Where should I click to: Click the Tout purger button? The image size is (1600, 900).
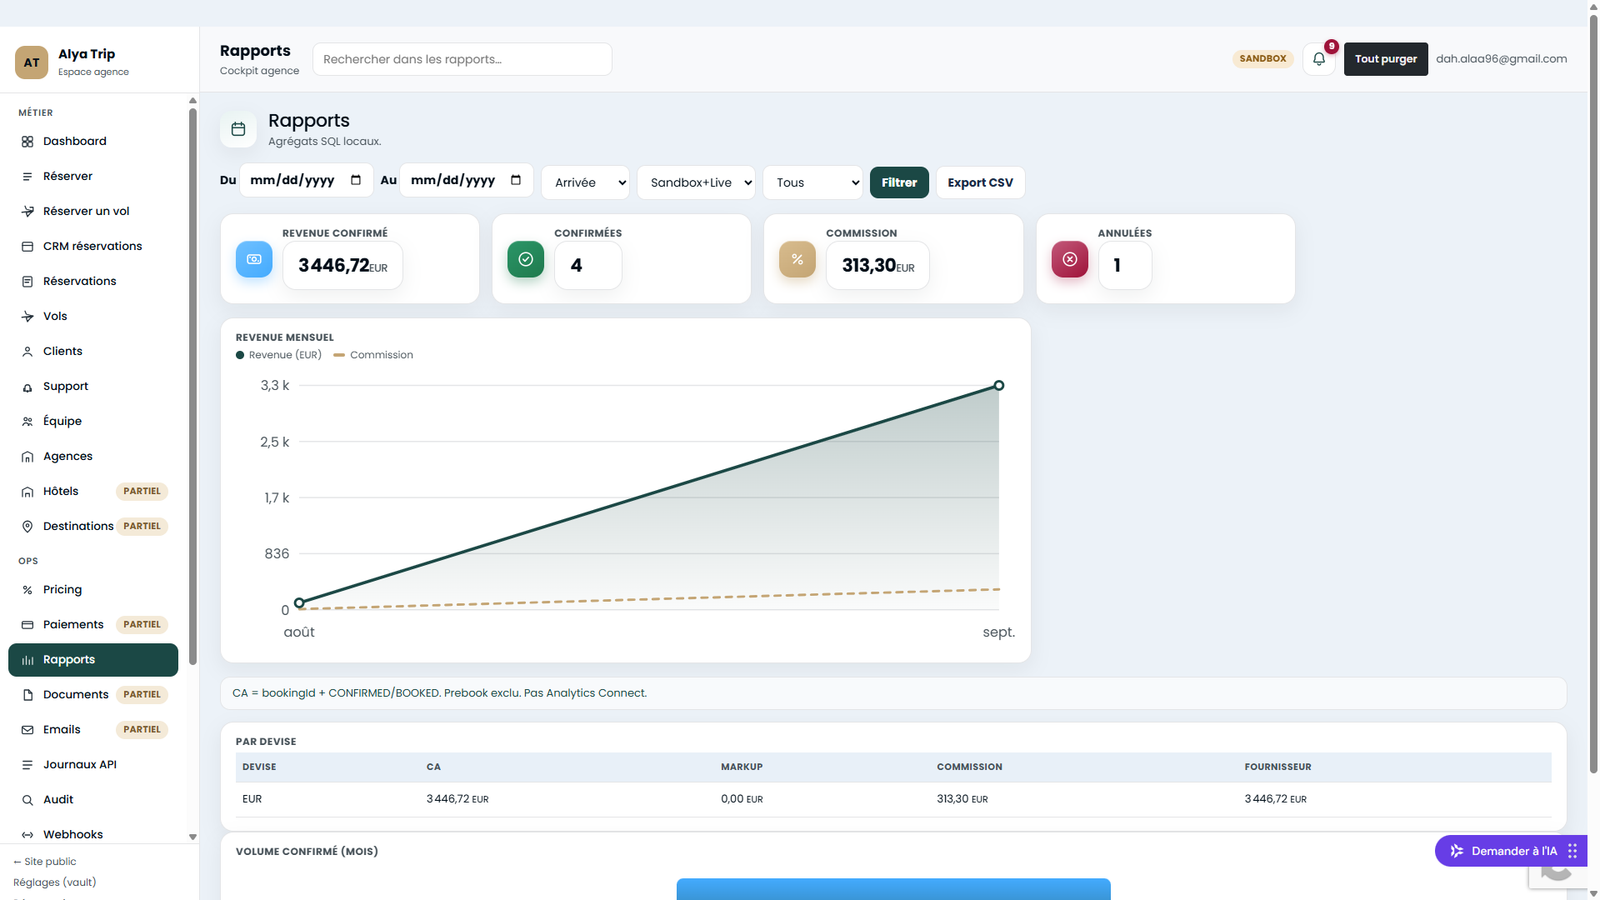pos(1386,59)
